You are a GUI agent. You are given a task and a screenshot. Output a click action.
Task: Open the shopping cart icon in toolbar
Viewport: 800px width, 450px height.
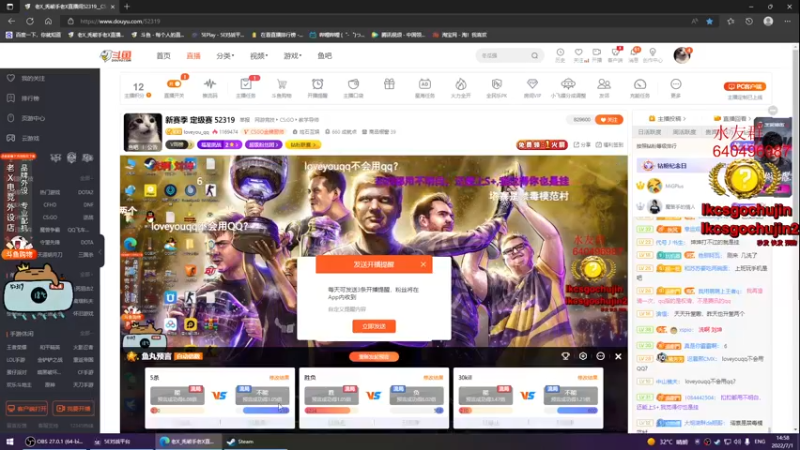[x=282, y=84]
